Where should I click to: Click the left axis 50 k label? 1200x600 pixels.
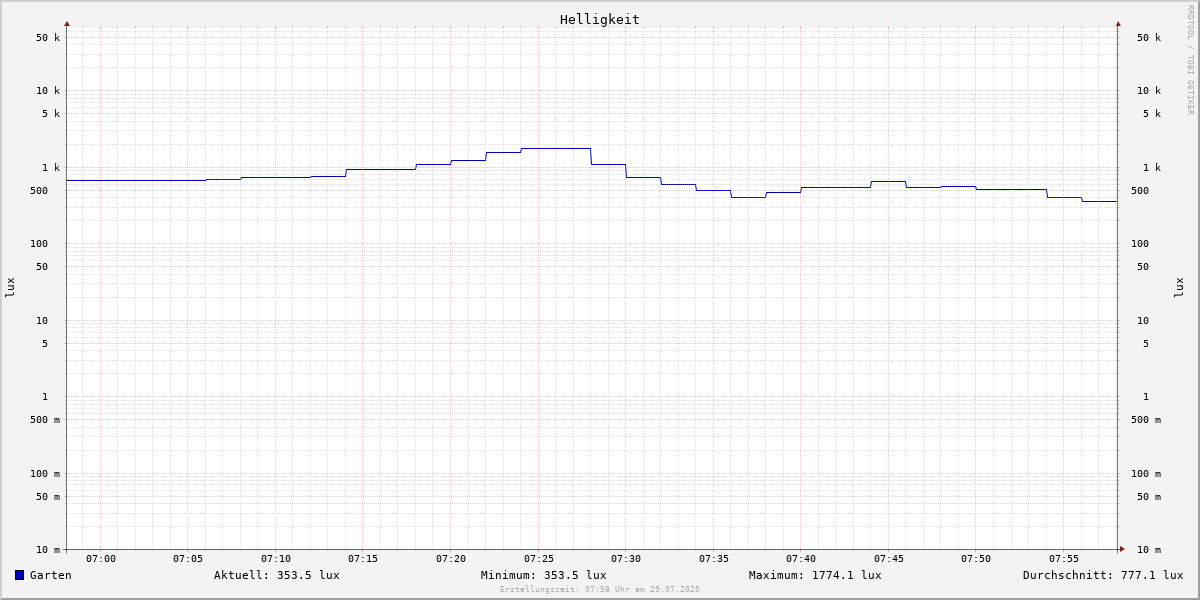[x=48, y=38]
